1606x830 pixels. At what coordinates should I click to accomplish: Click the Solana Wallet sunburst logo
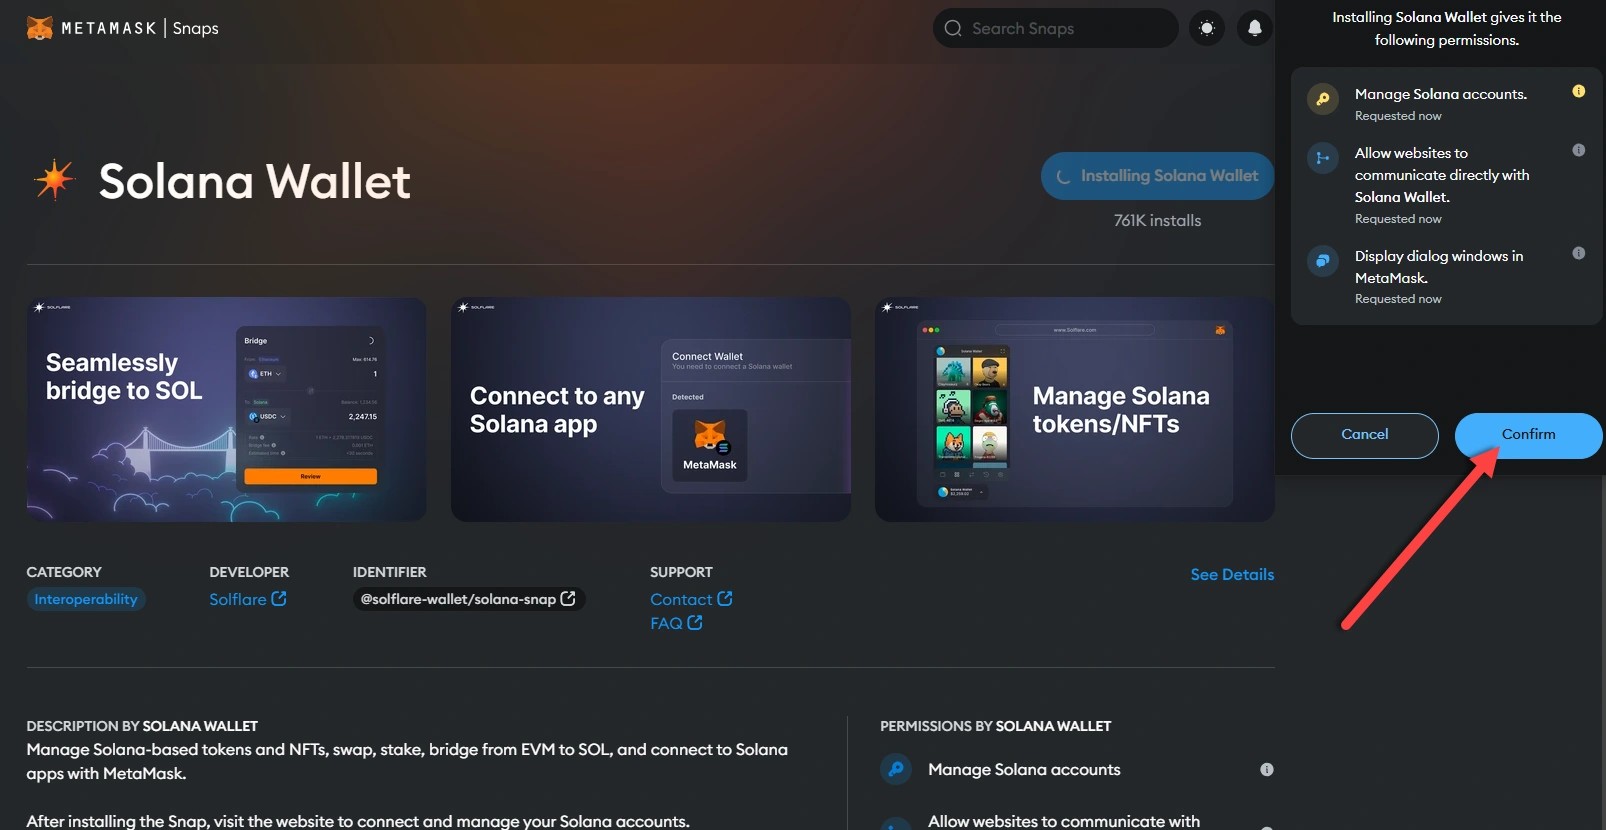pyautogui.click(x=54, y=180)
